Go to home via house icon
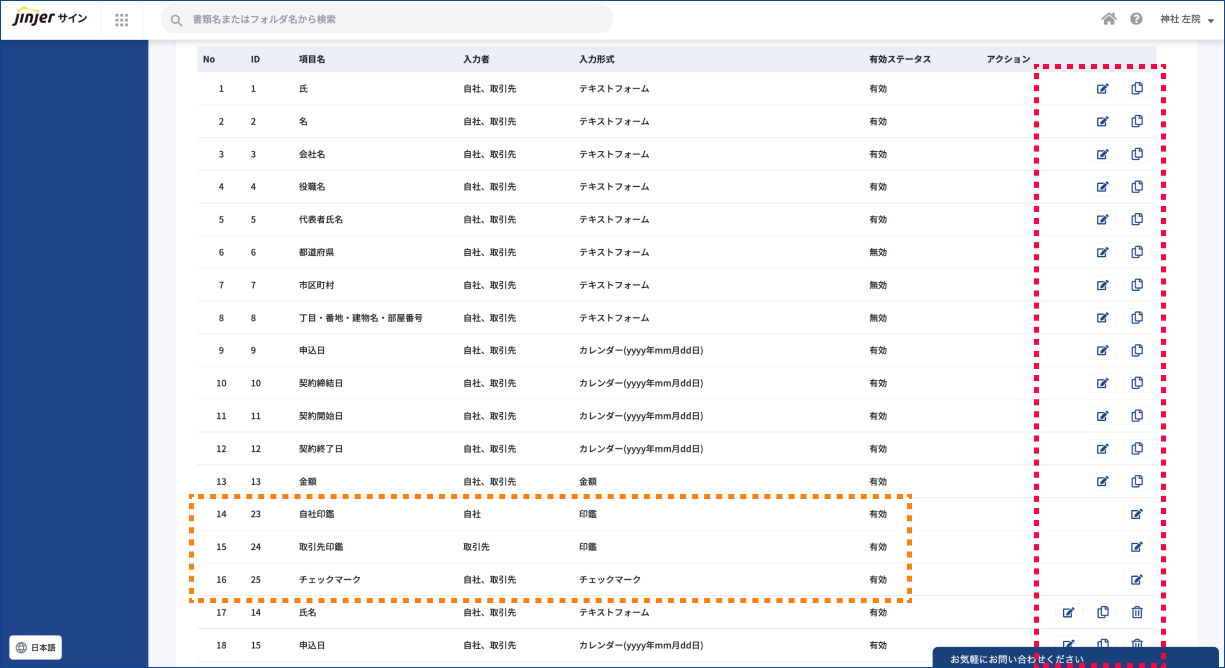1225x668 pixels. 1108,19
